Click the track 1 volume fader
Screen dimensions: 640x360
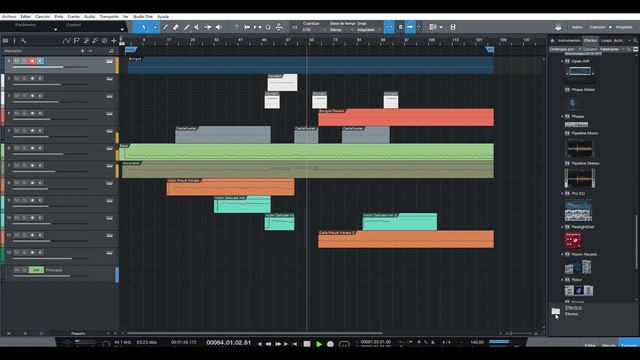pos(51,67)
